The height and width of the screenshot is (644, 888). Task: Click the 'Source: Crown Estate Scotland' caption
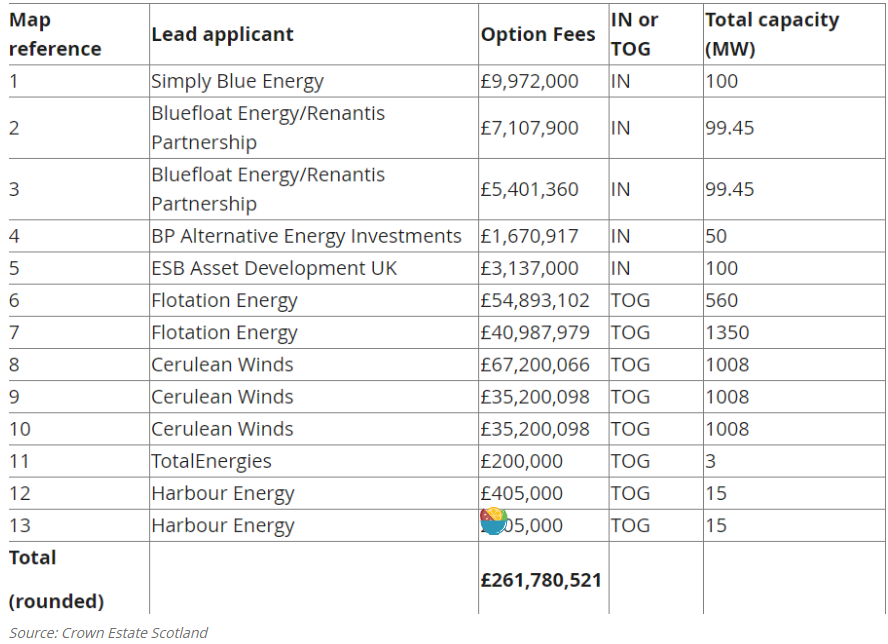(x=109, y=632)
